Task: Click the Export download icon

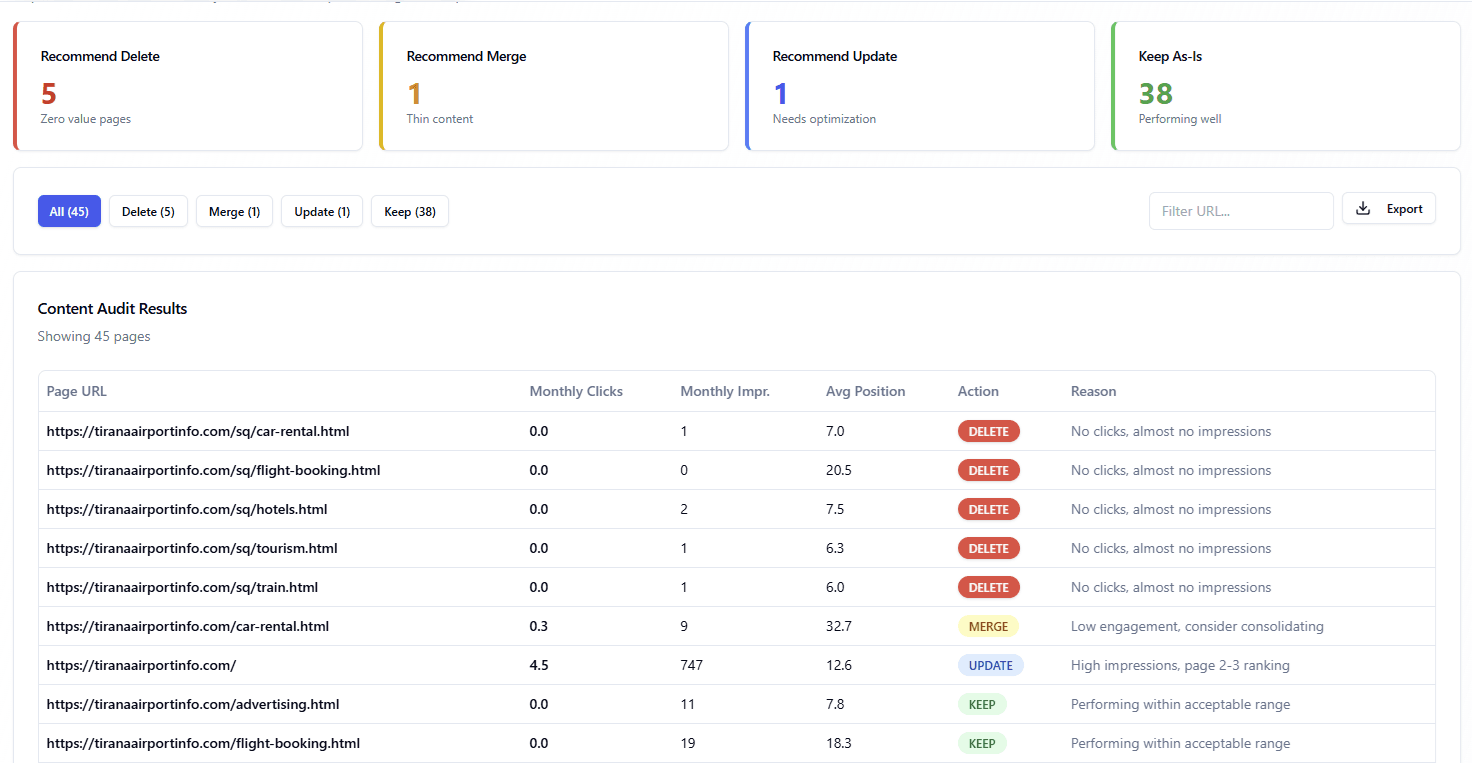Action: [x=1362, y=209]
